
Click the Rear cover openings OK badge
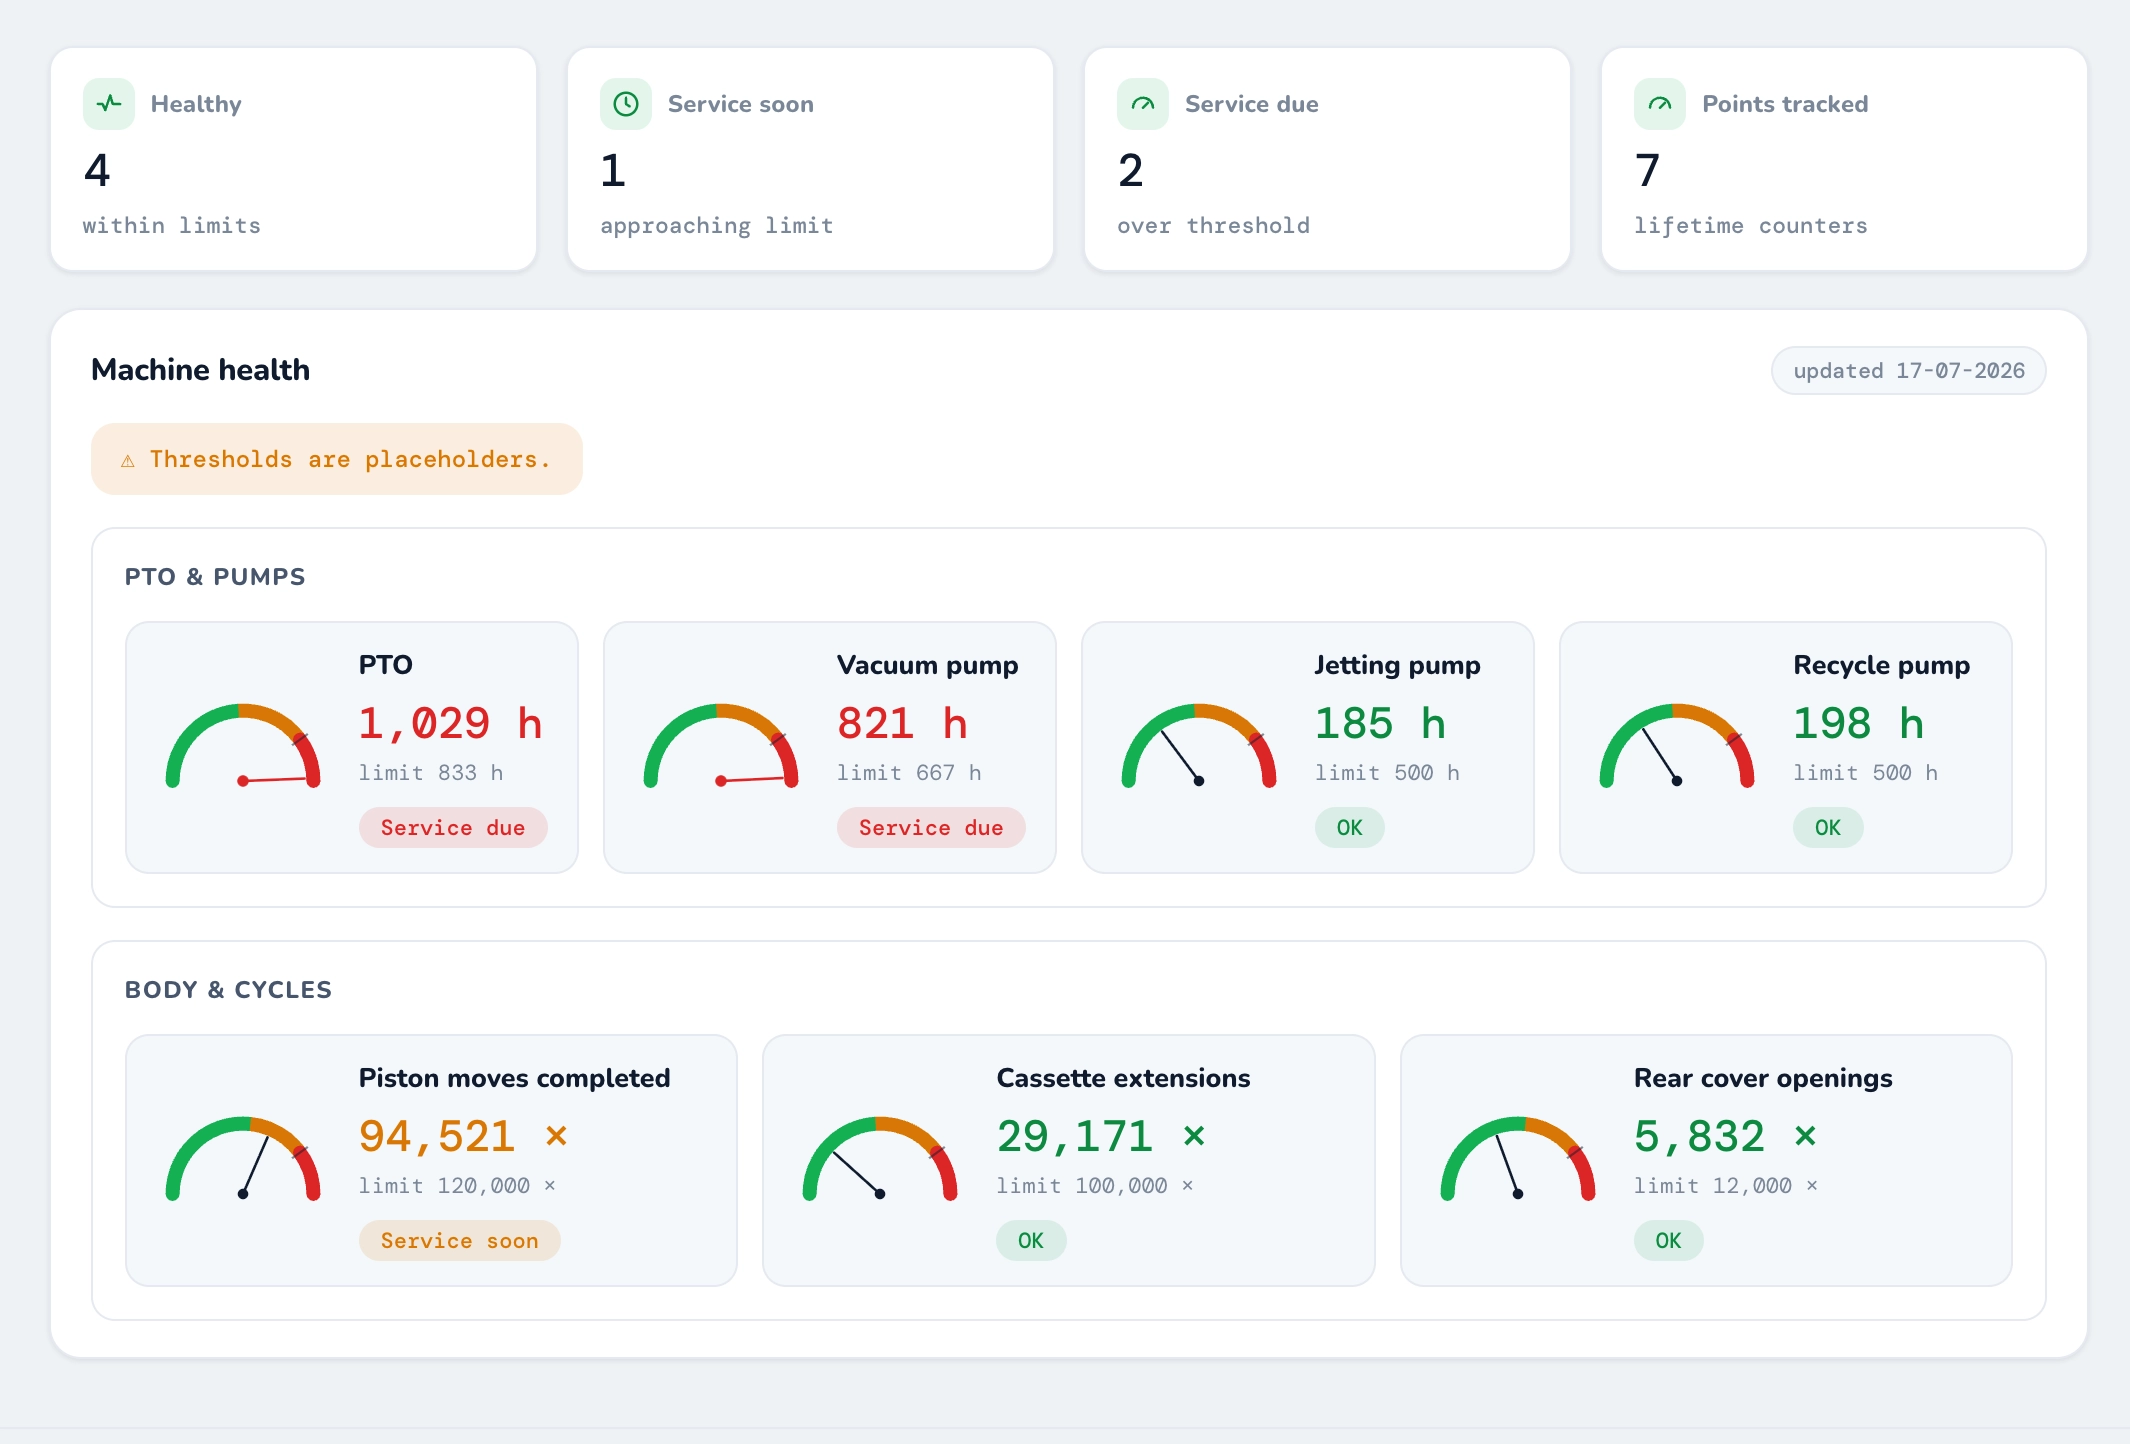(1669, 1241)
